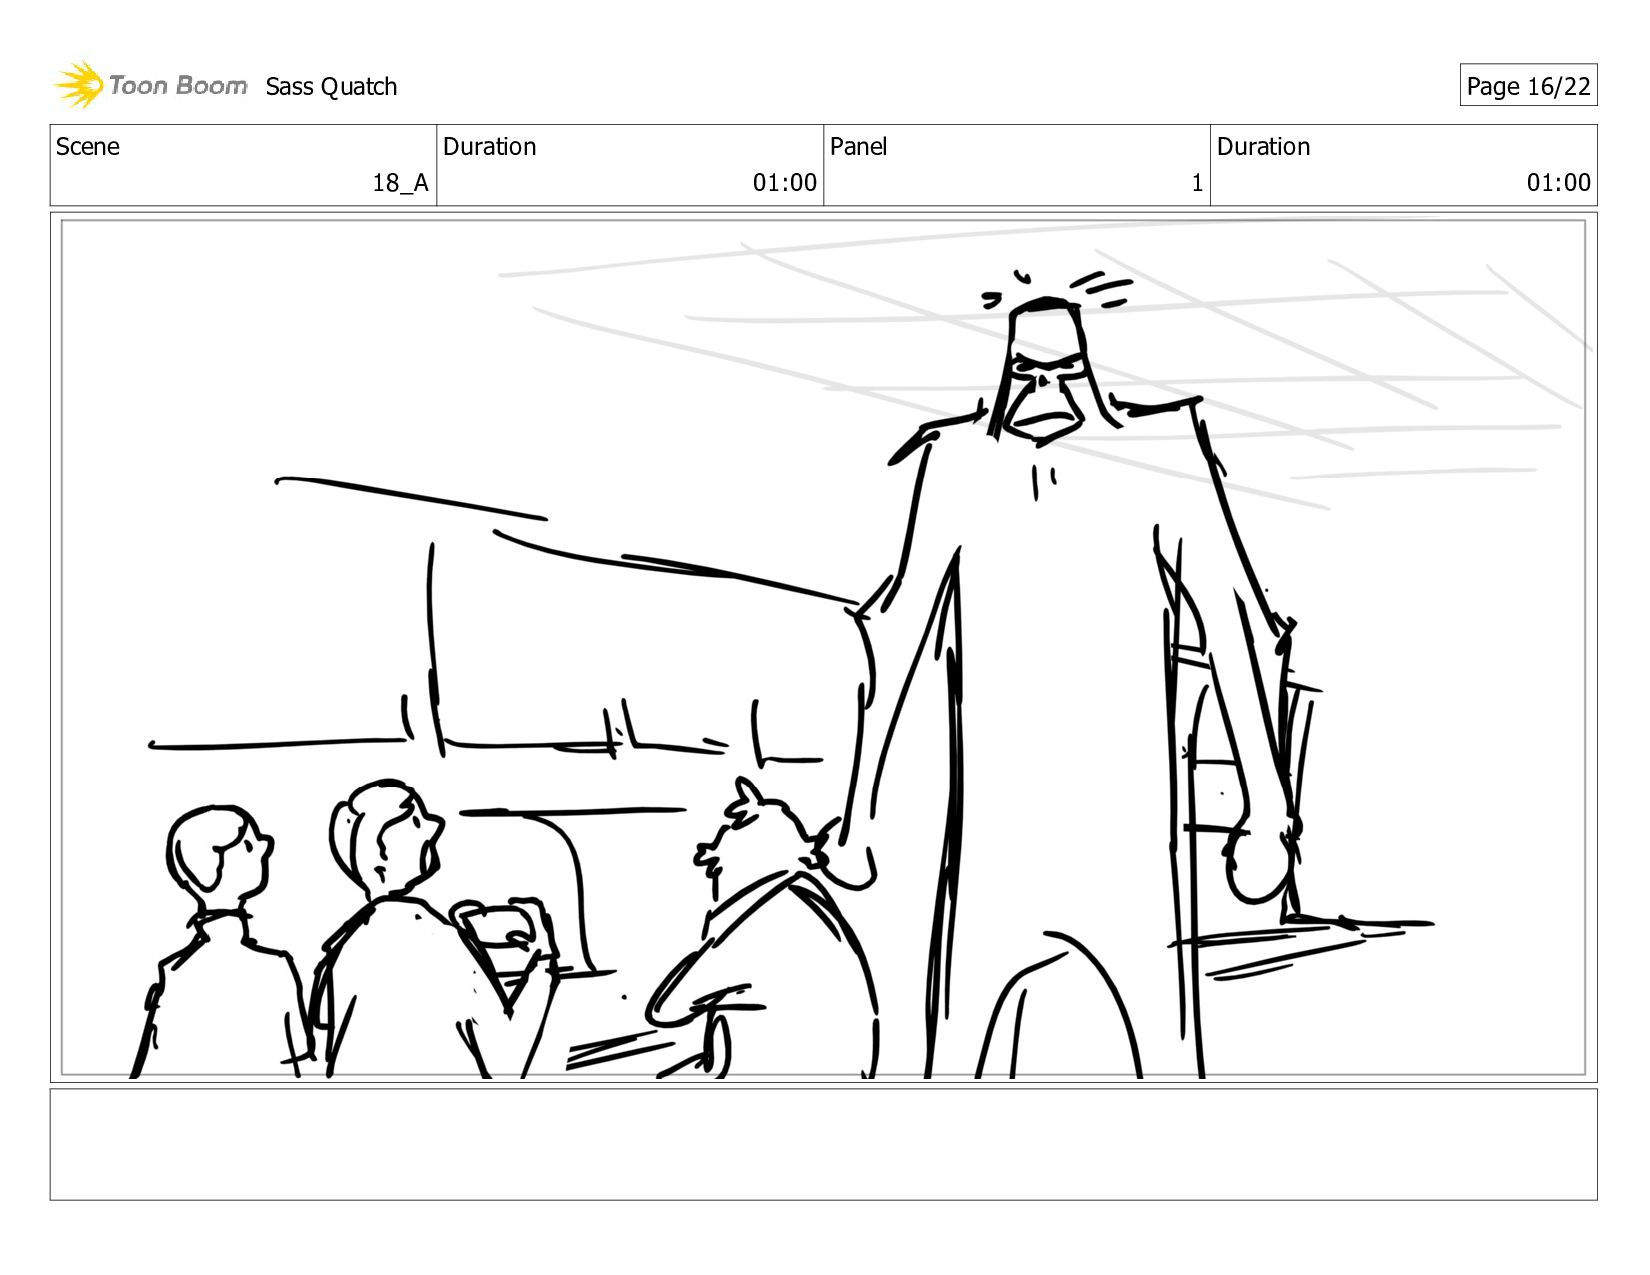Screen dimensions: 1650x1275
Task: Click the 'Page 16/22' page indicator
Action: pyautogui.click(x=1528, y=86)
